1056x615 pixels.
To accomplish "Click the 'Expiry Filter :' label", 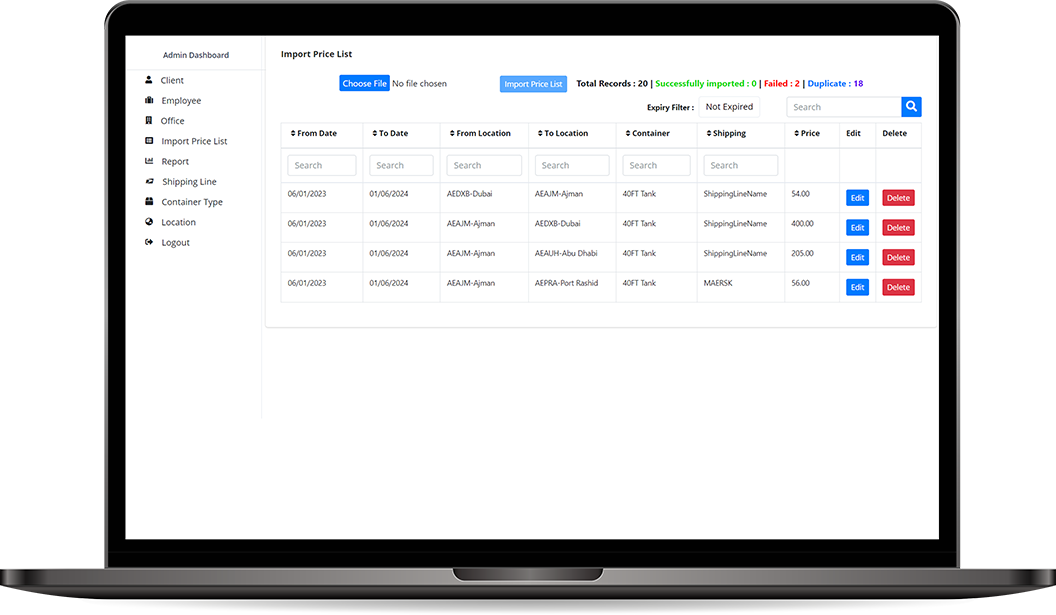I will (x=671, y=107).
